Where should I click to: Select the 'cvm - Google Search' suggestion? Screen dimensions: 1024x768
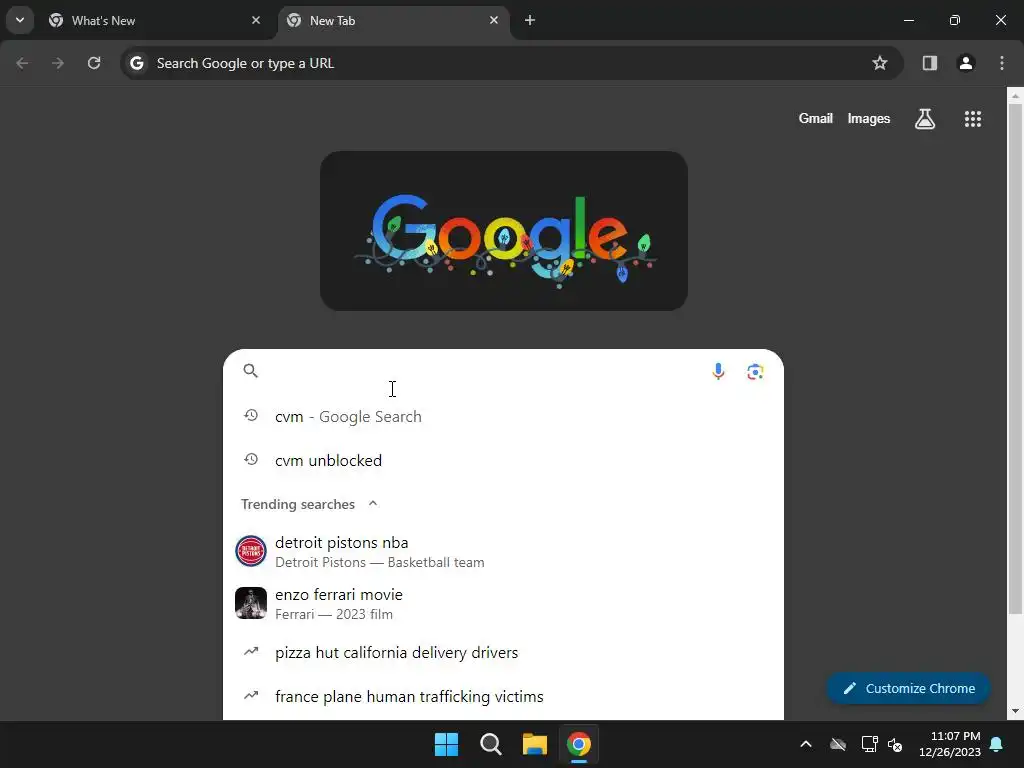pyautogui.click(x=504, y=417)
